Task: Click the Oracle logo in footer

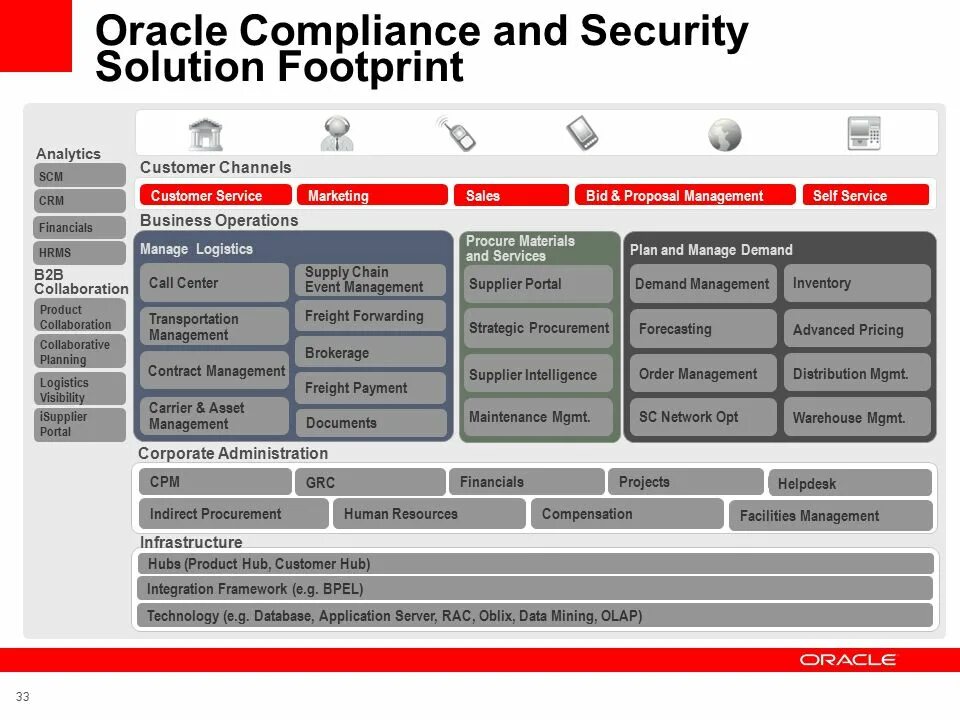Action: 847,659
